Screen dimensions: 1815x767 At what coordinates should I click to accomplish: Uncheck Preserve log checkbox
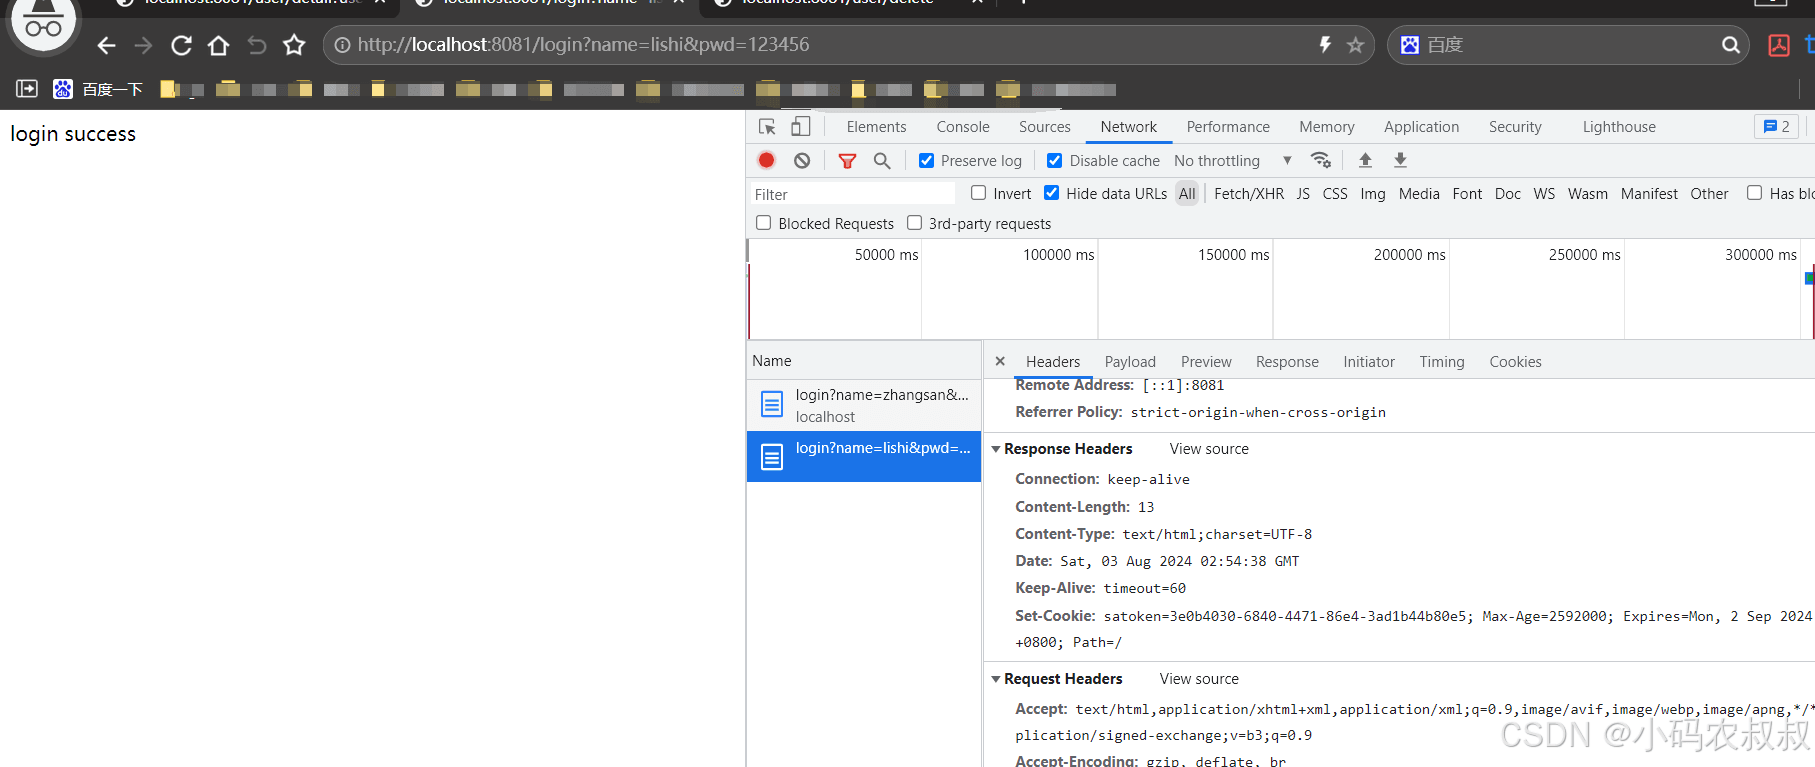click(926, 160)
